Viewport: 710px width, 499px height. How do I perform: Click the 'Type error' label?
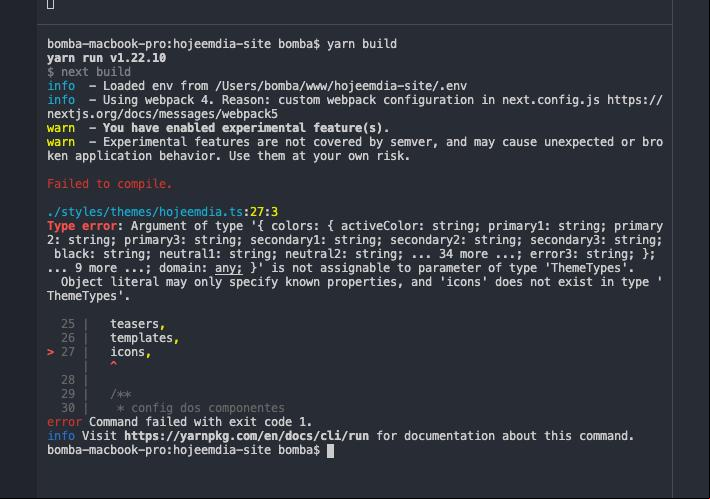[82, 226]
